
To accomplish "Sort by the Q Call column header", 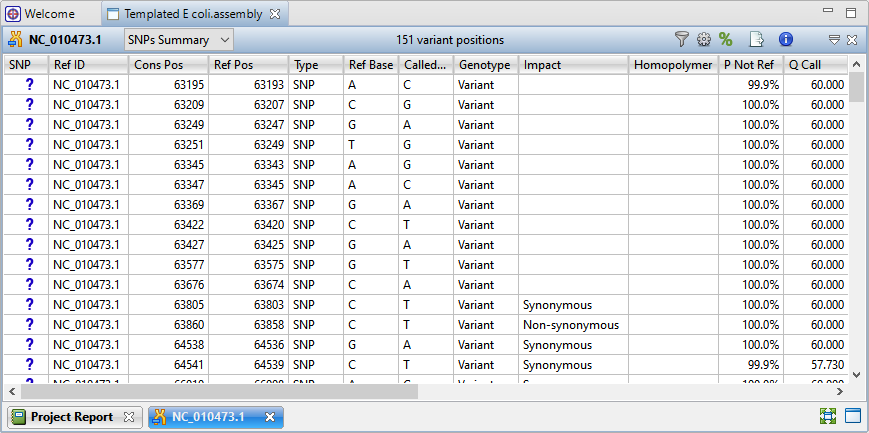I will pyautogui.click(x=815, y=65).
